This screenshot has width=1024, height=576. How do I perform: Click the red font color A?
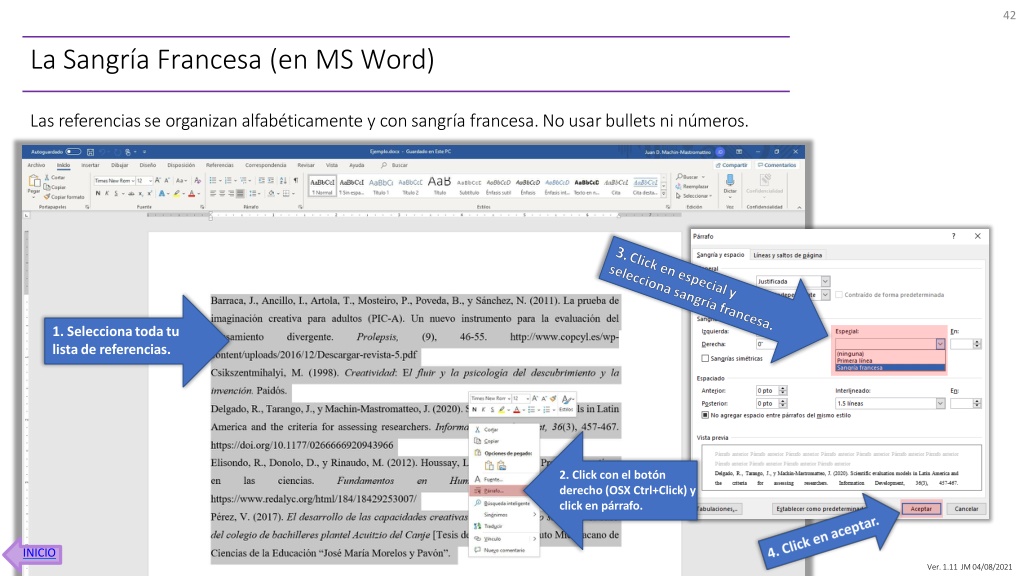point(191,193)
